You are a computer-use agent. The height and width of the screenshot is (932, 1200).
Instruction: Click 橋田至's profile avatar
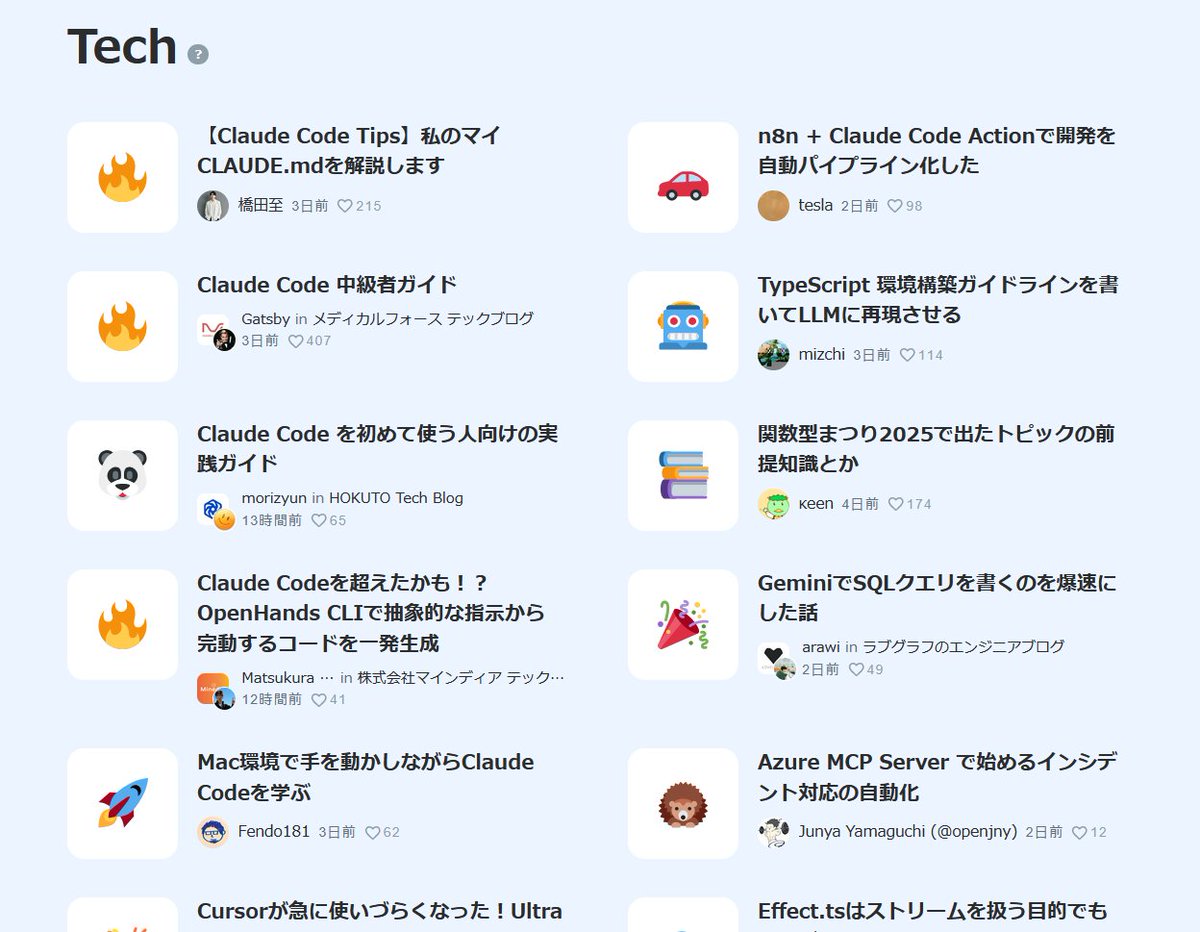(213, 206)
